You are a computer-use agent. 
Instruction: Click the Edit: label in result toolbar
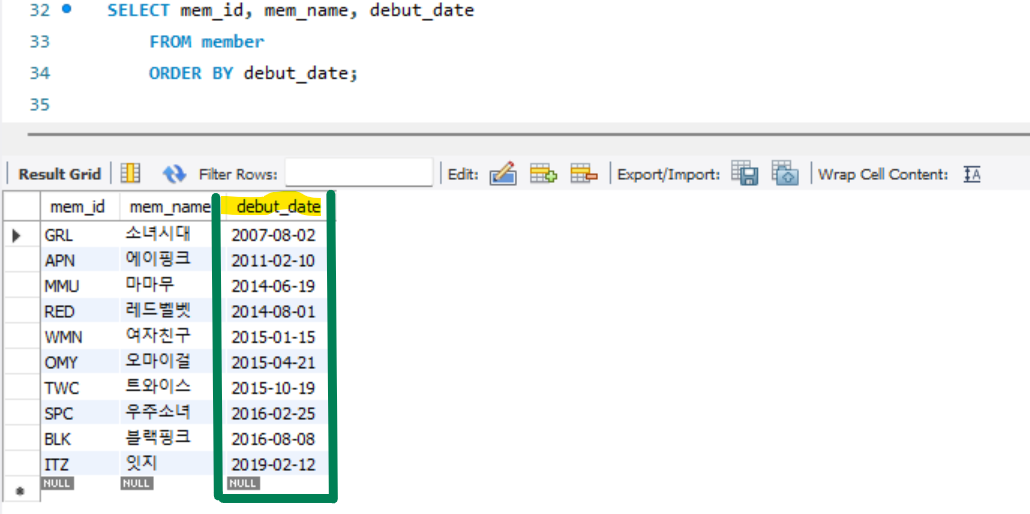[463, 174]
